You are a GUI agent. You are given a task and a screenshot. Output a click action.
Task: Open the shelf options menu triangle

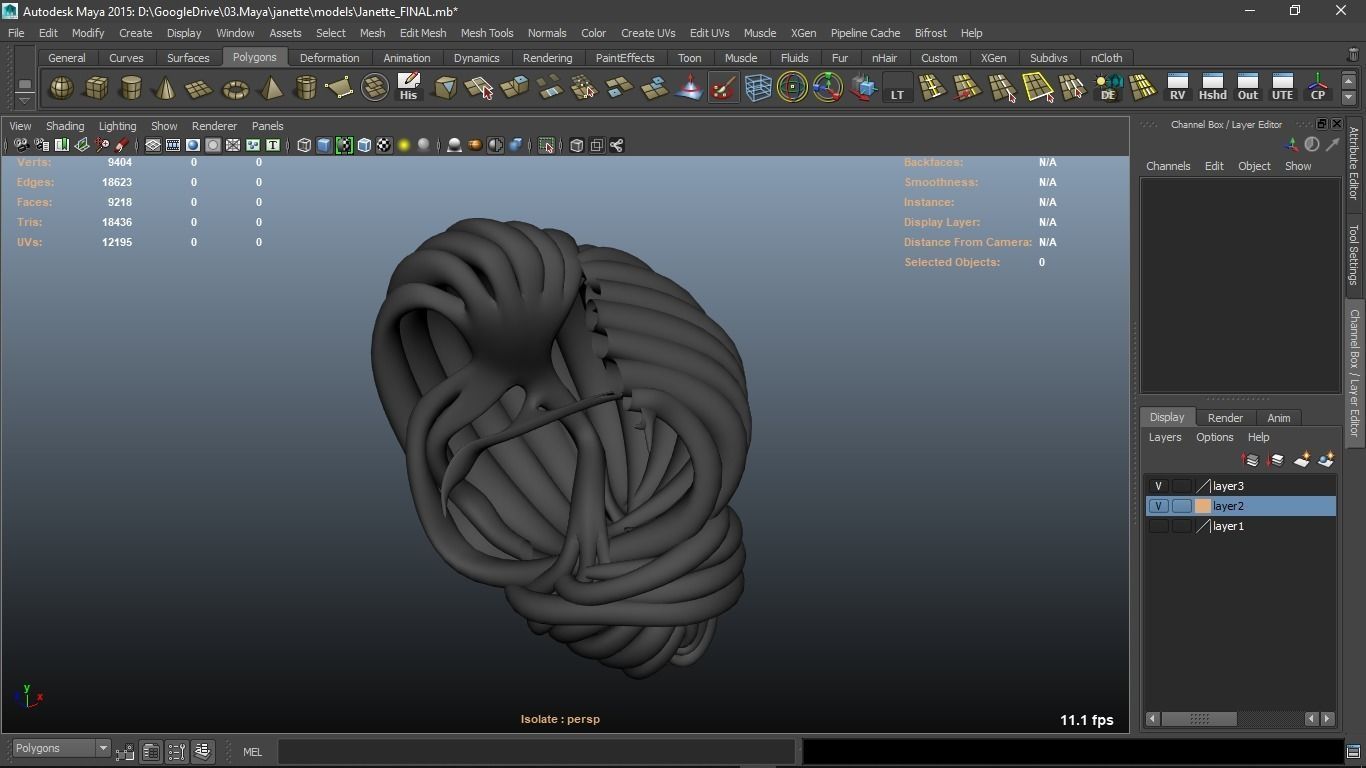coord(24,100)
